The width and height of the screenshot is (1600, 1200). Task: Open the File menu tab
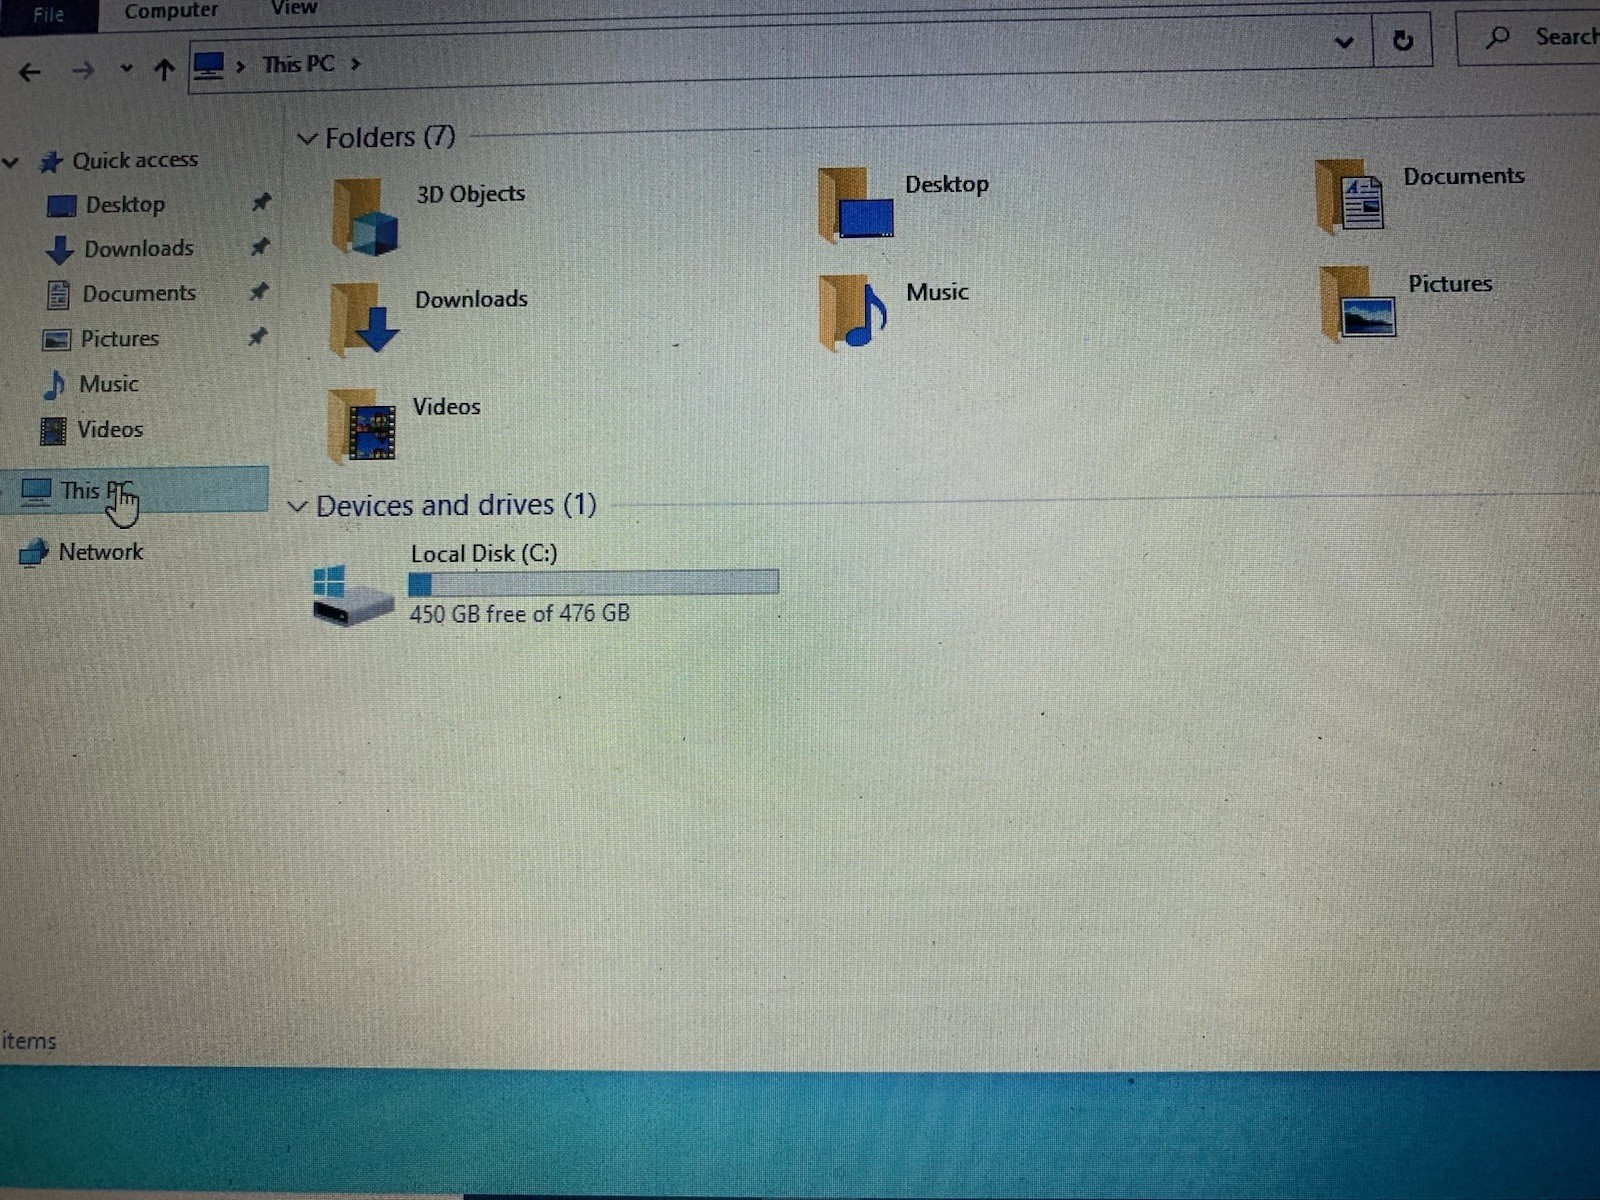48,15
